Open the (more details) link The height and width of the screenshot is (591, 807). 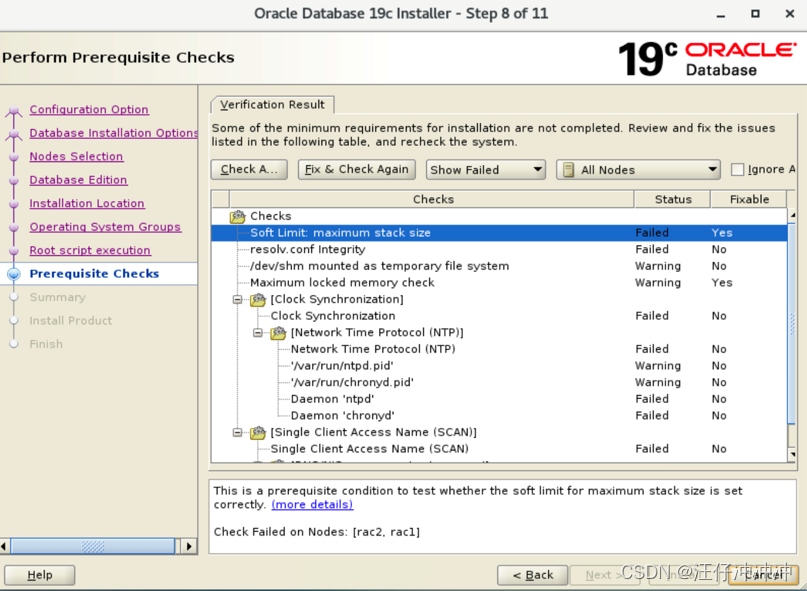(312, 505)
